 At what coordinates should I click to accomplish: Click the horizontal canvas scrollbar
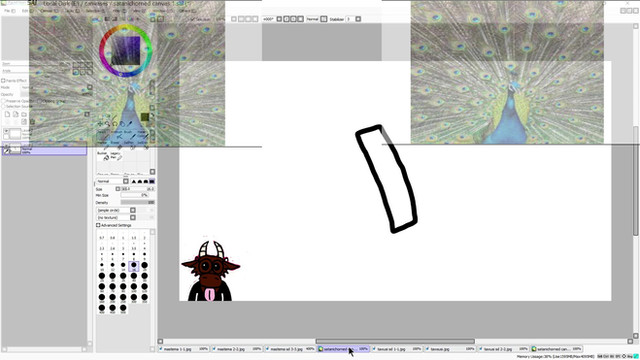coord(395,341)
